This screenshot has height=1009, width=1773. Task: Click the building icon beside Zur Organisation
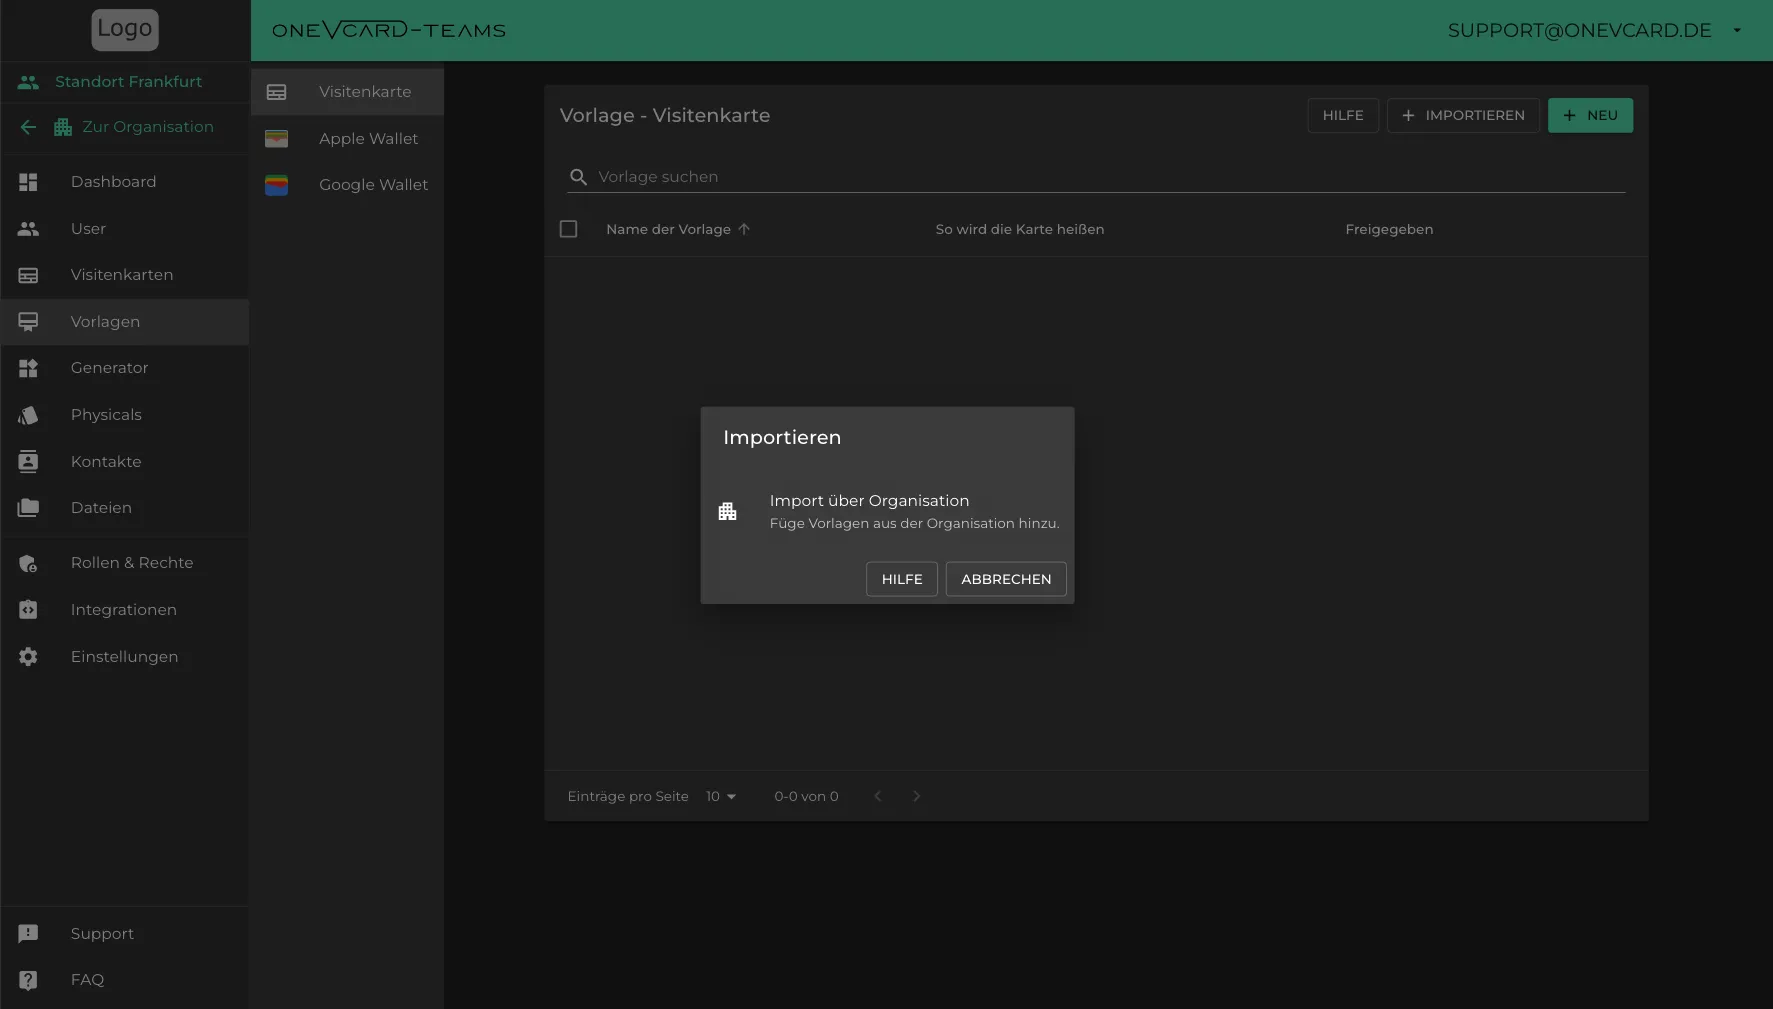(63, 127)
